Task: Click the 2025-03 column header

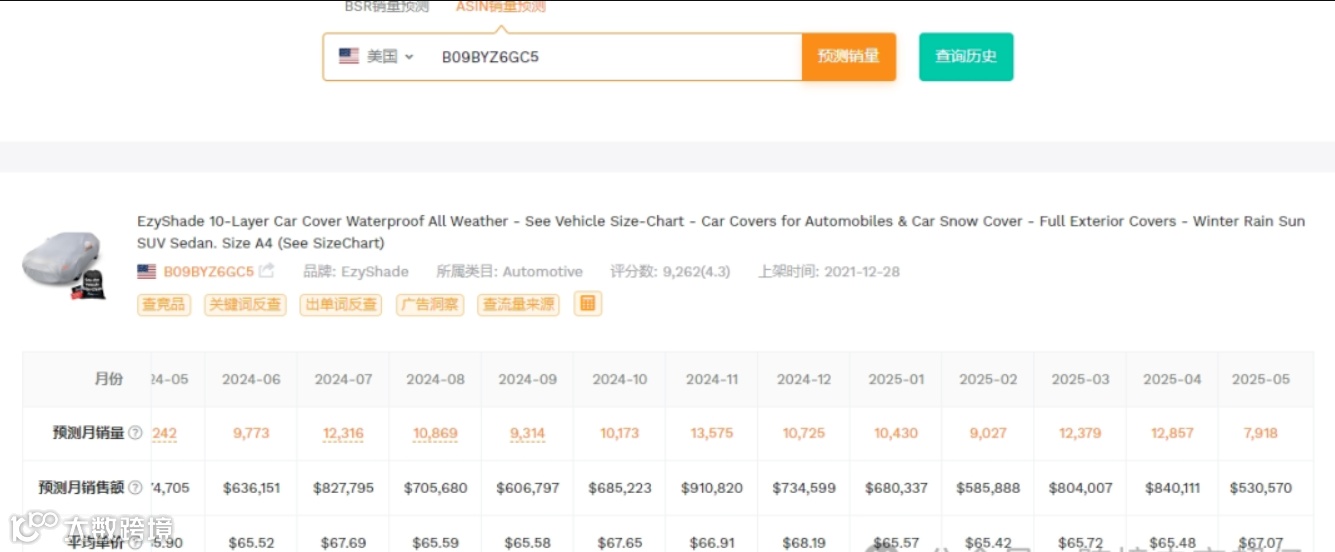Action: coord(1080,379)
